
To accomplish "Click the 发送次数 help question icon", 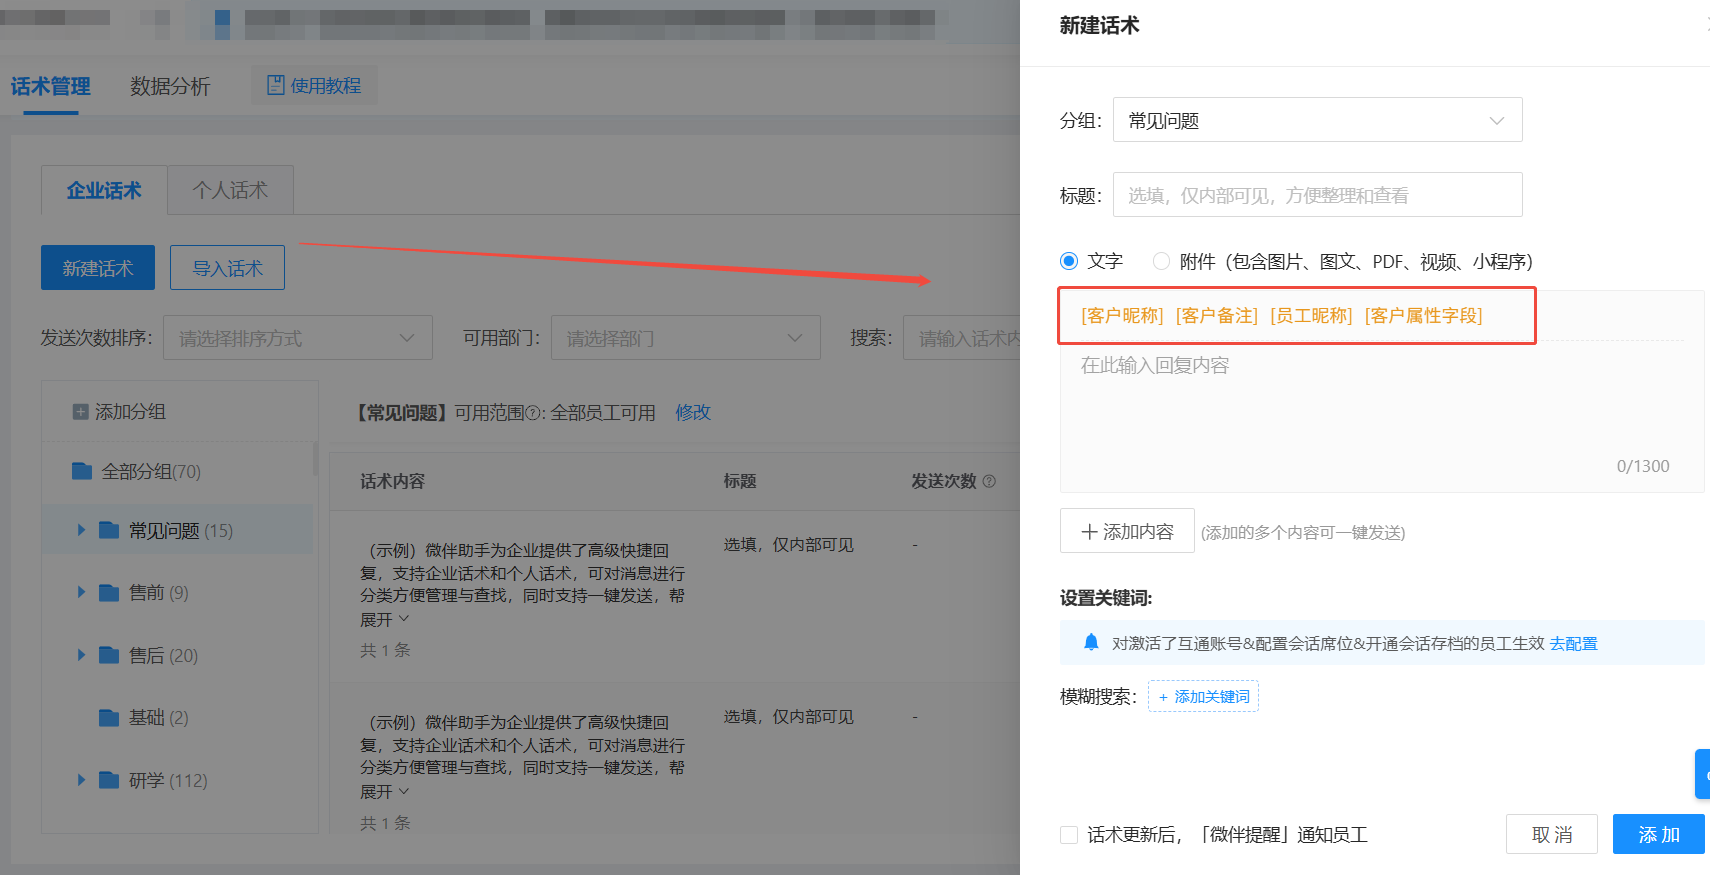I will coord(989,481).
